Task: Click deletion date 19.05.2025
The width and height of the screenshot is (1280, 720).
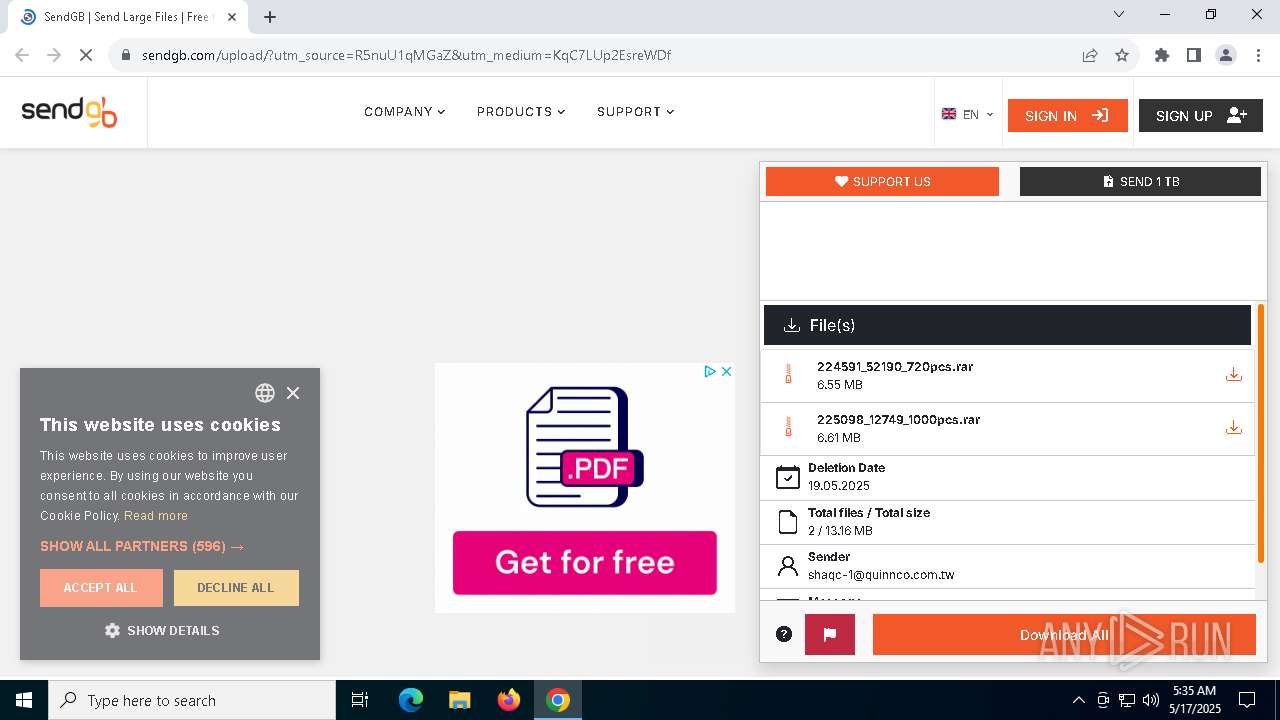Action: coord(839,486)
